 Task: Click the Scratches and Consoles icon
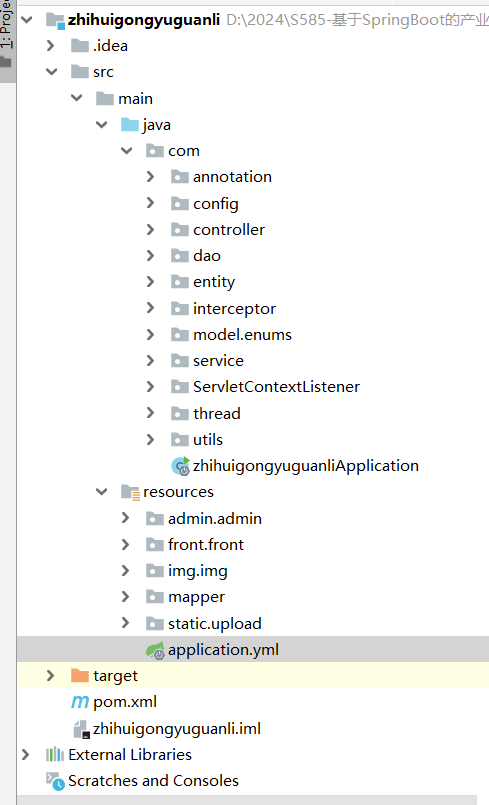pyautogui.click(x=55, y=781)
